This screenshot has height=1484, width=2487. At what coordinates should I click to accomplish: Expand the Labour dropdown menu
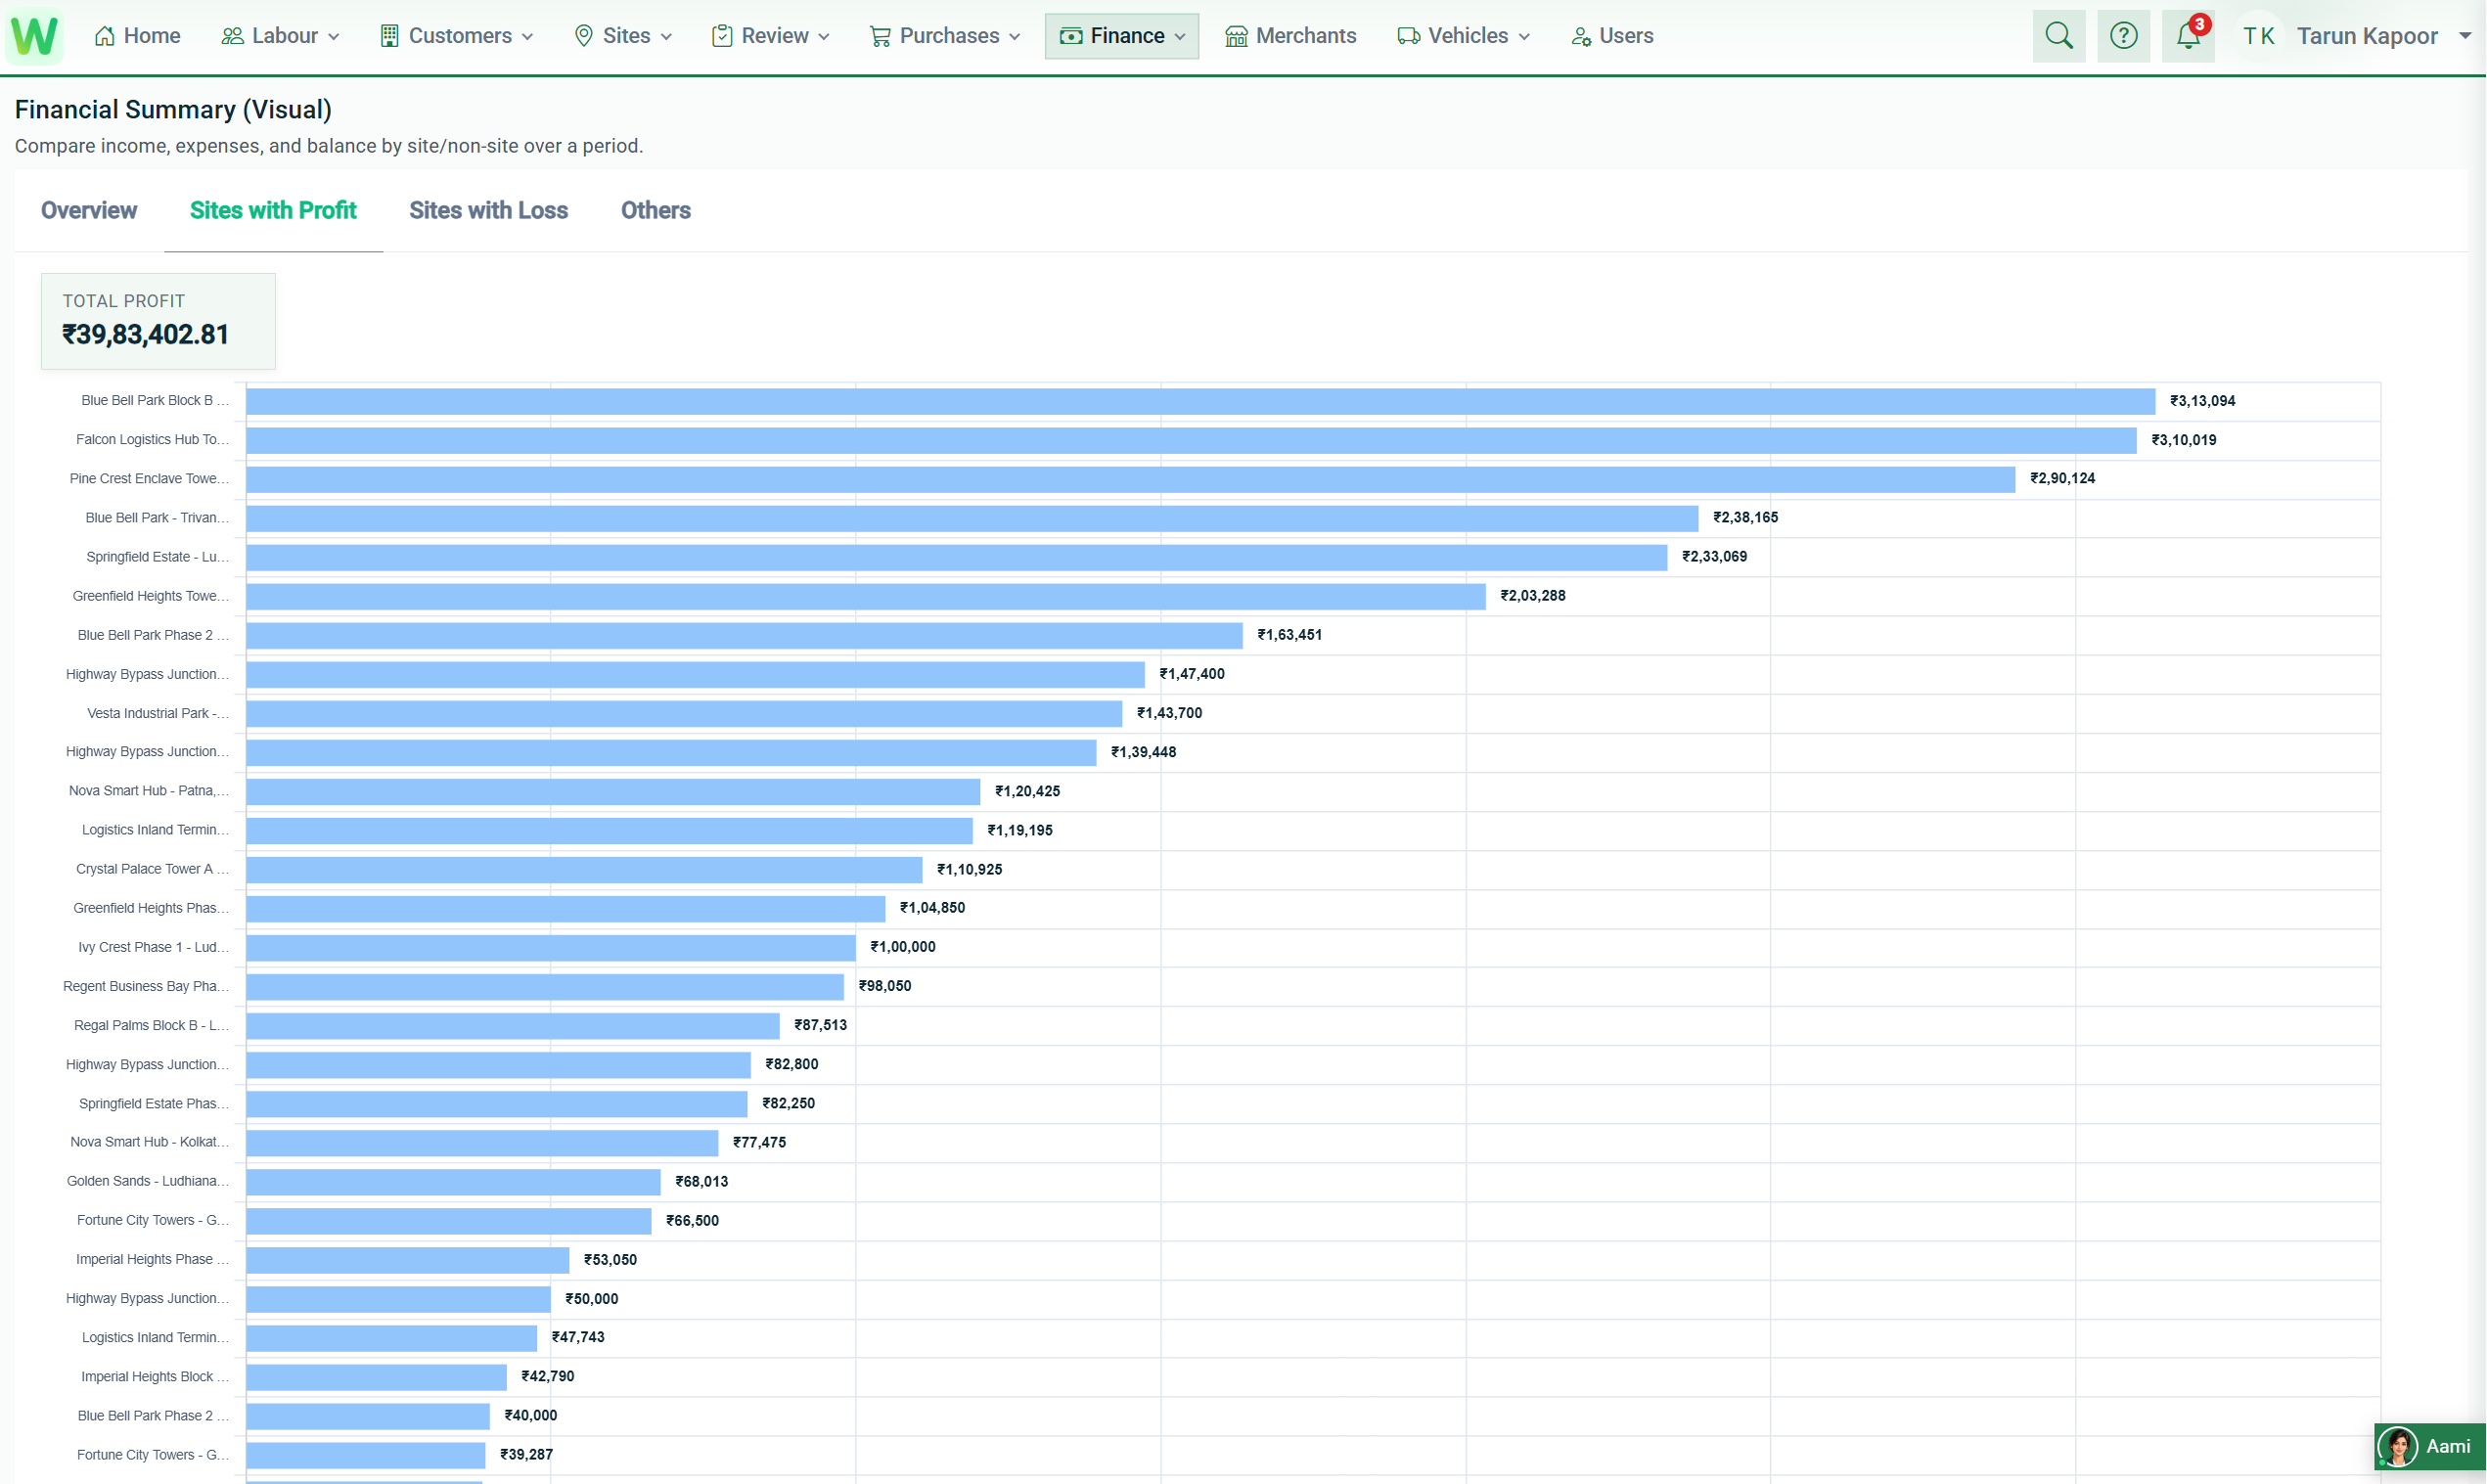click(280, 36)
